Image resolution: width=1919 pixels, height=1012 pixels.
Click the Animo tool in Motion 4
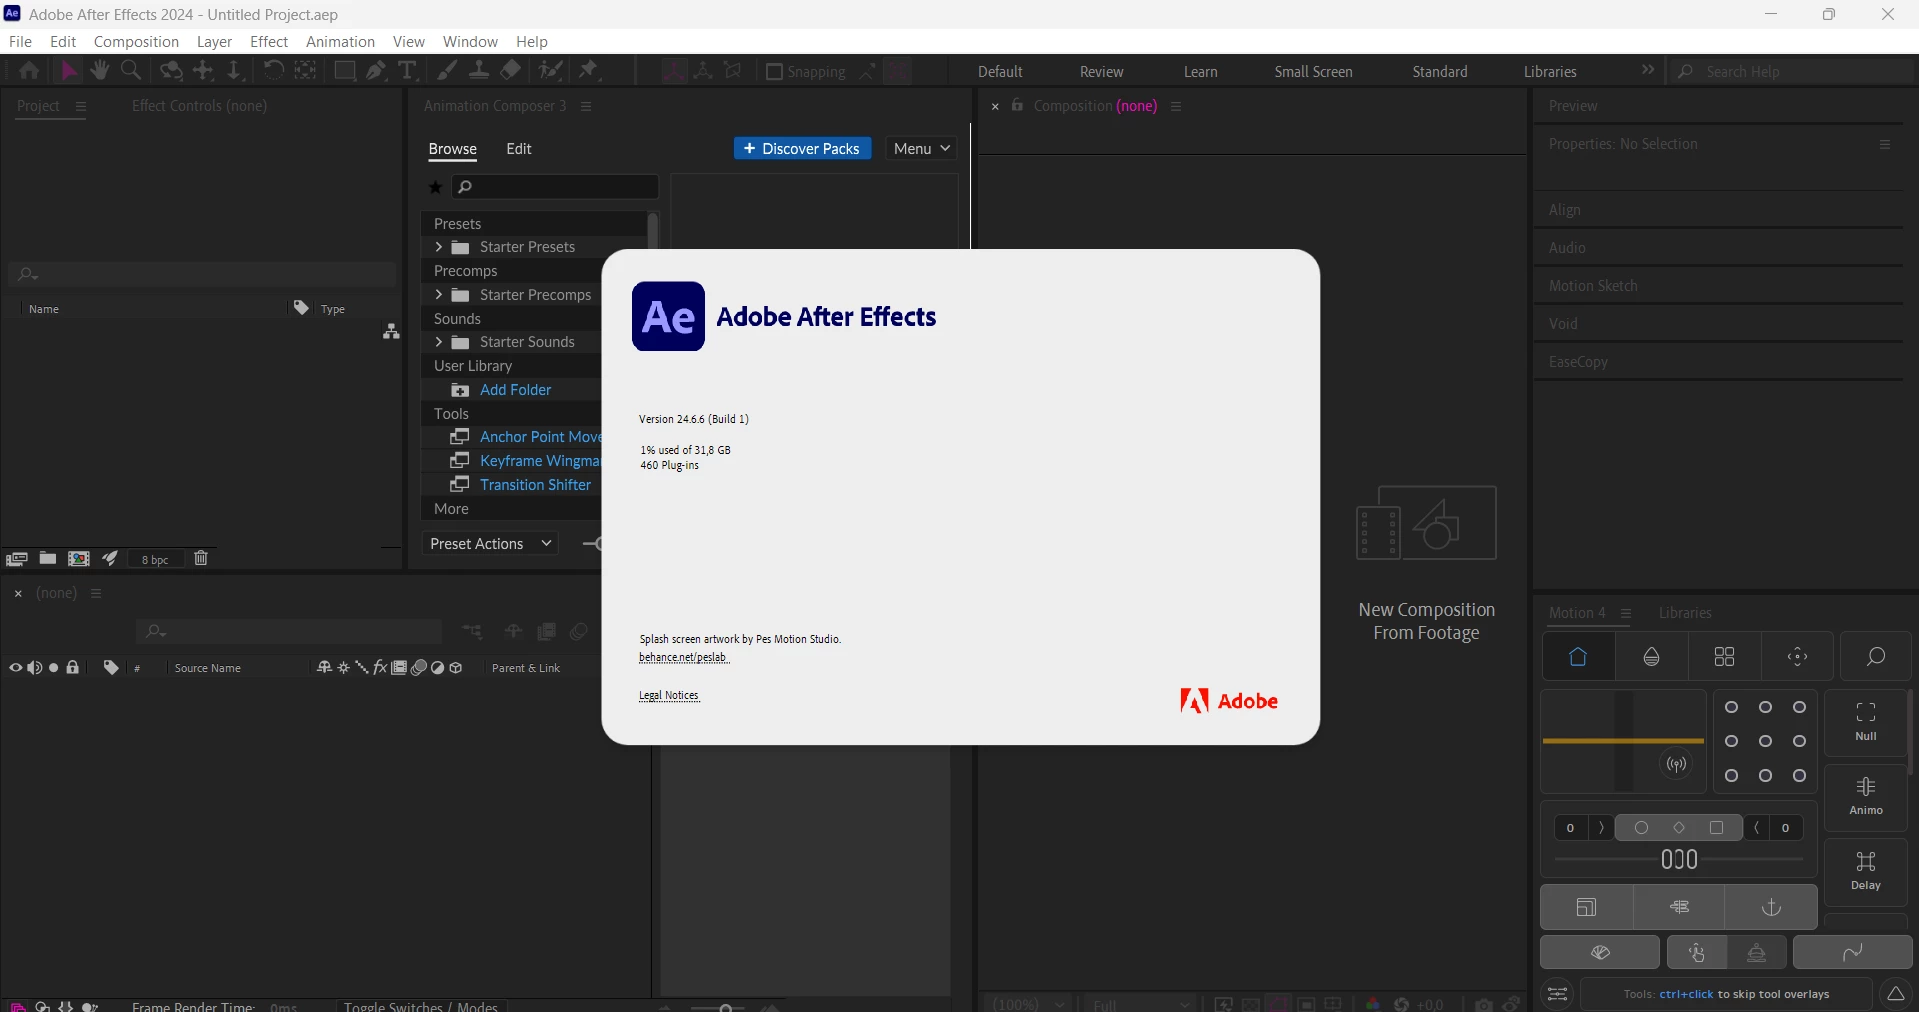pos(1866,796)
